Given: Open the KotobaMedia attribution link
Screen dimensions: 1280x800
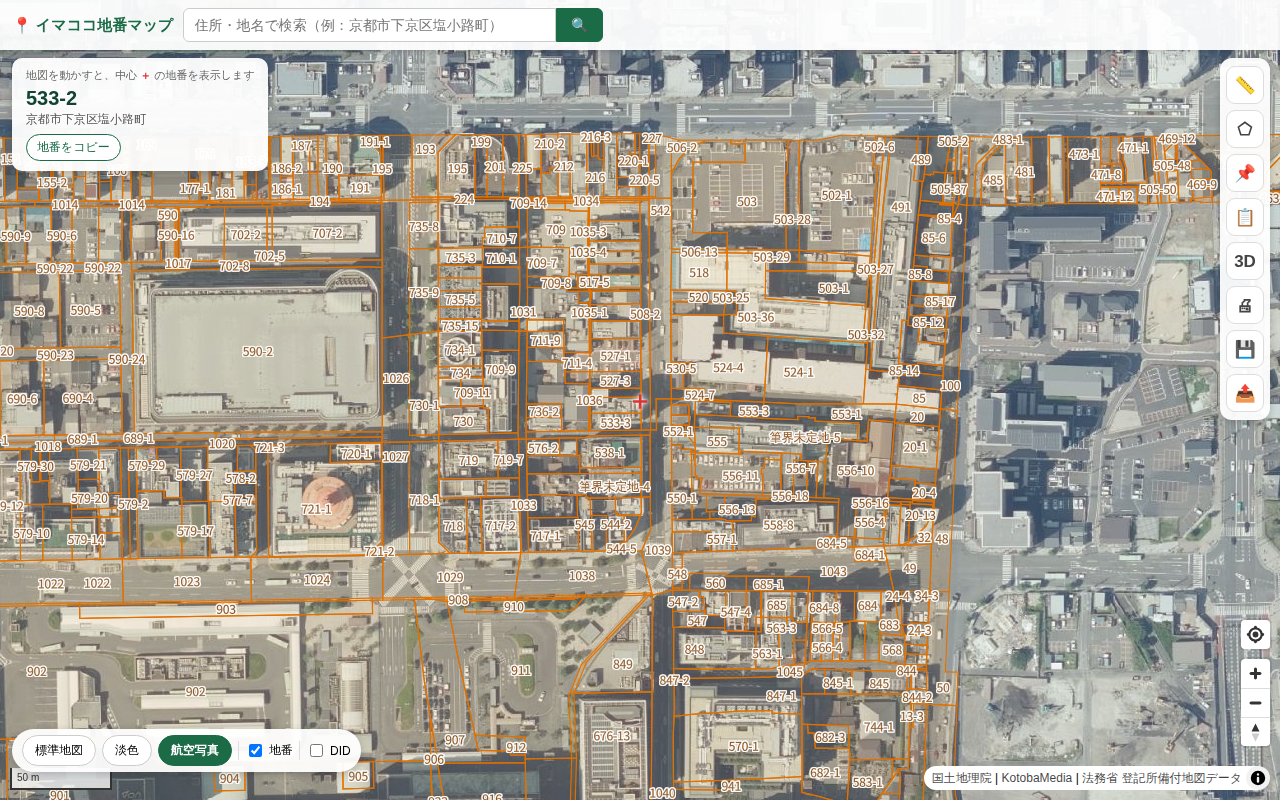Looking at the screenshot, I should click(1037, 778).
